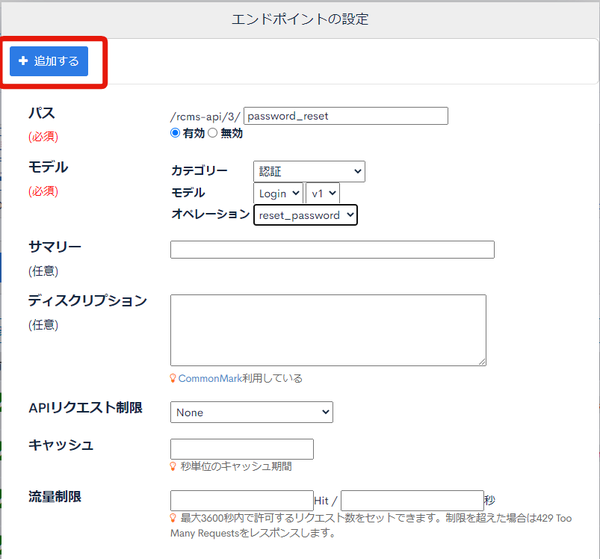Select the 無効 radio button

pos(213,133)
